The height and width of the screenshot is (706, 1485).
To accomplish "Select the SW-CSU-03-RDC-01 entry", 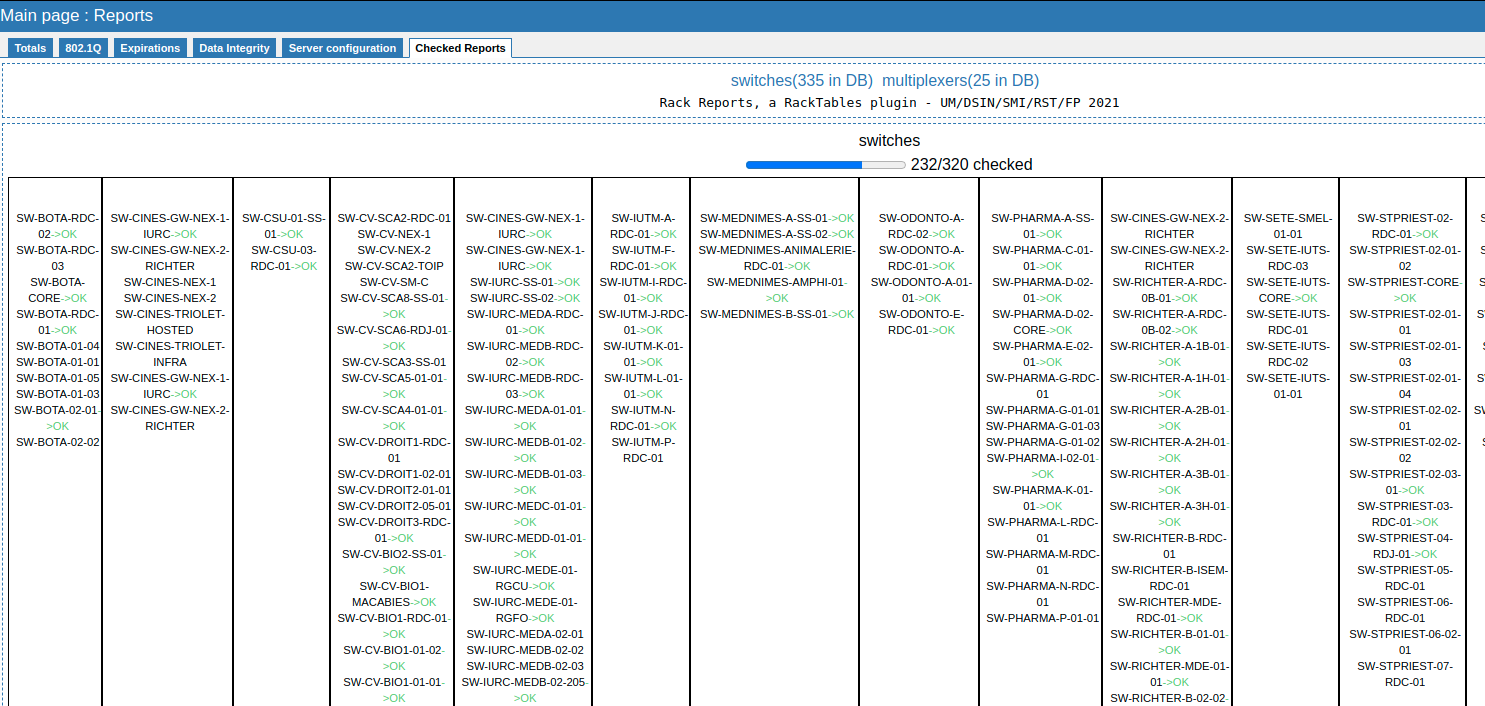I will 283,258.
